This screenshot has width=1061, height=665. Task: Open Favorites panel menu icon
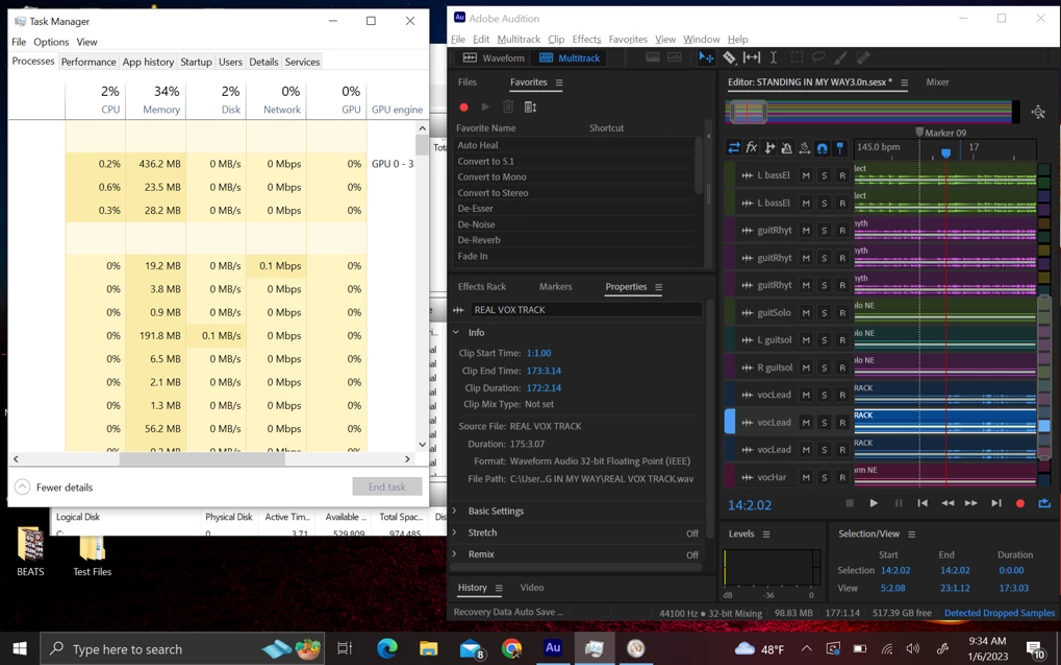(x=559, y=83)
